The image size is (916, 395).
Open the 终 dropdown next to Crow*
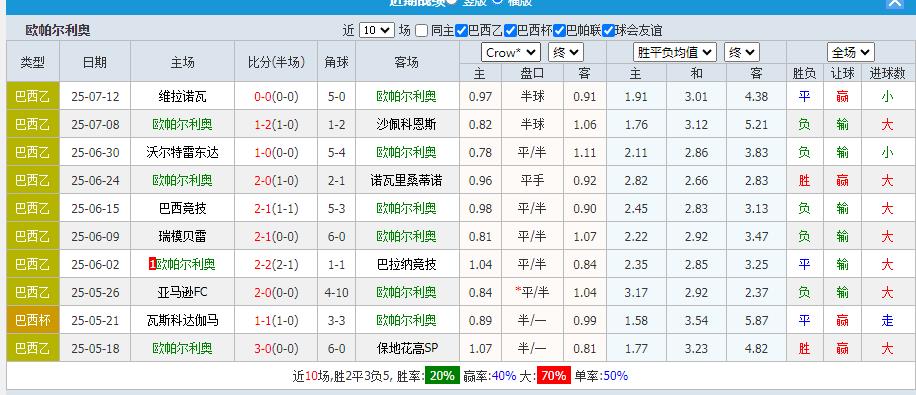coord(565,53)
